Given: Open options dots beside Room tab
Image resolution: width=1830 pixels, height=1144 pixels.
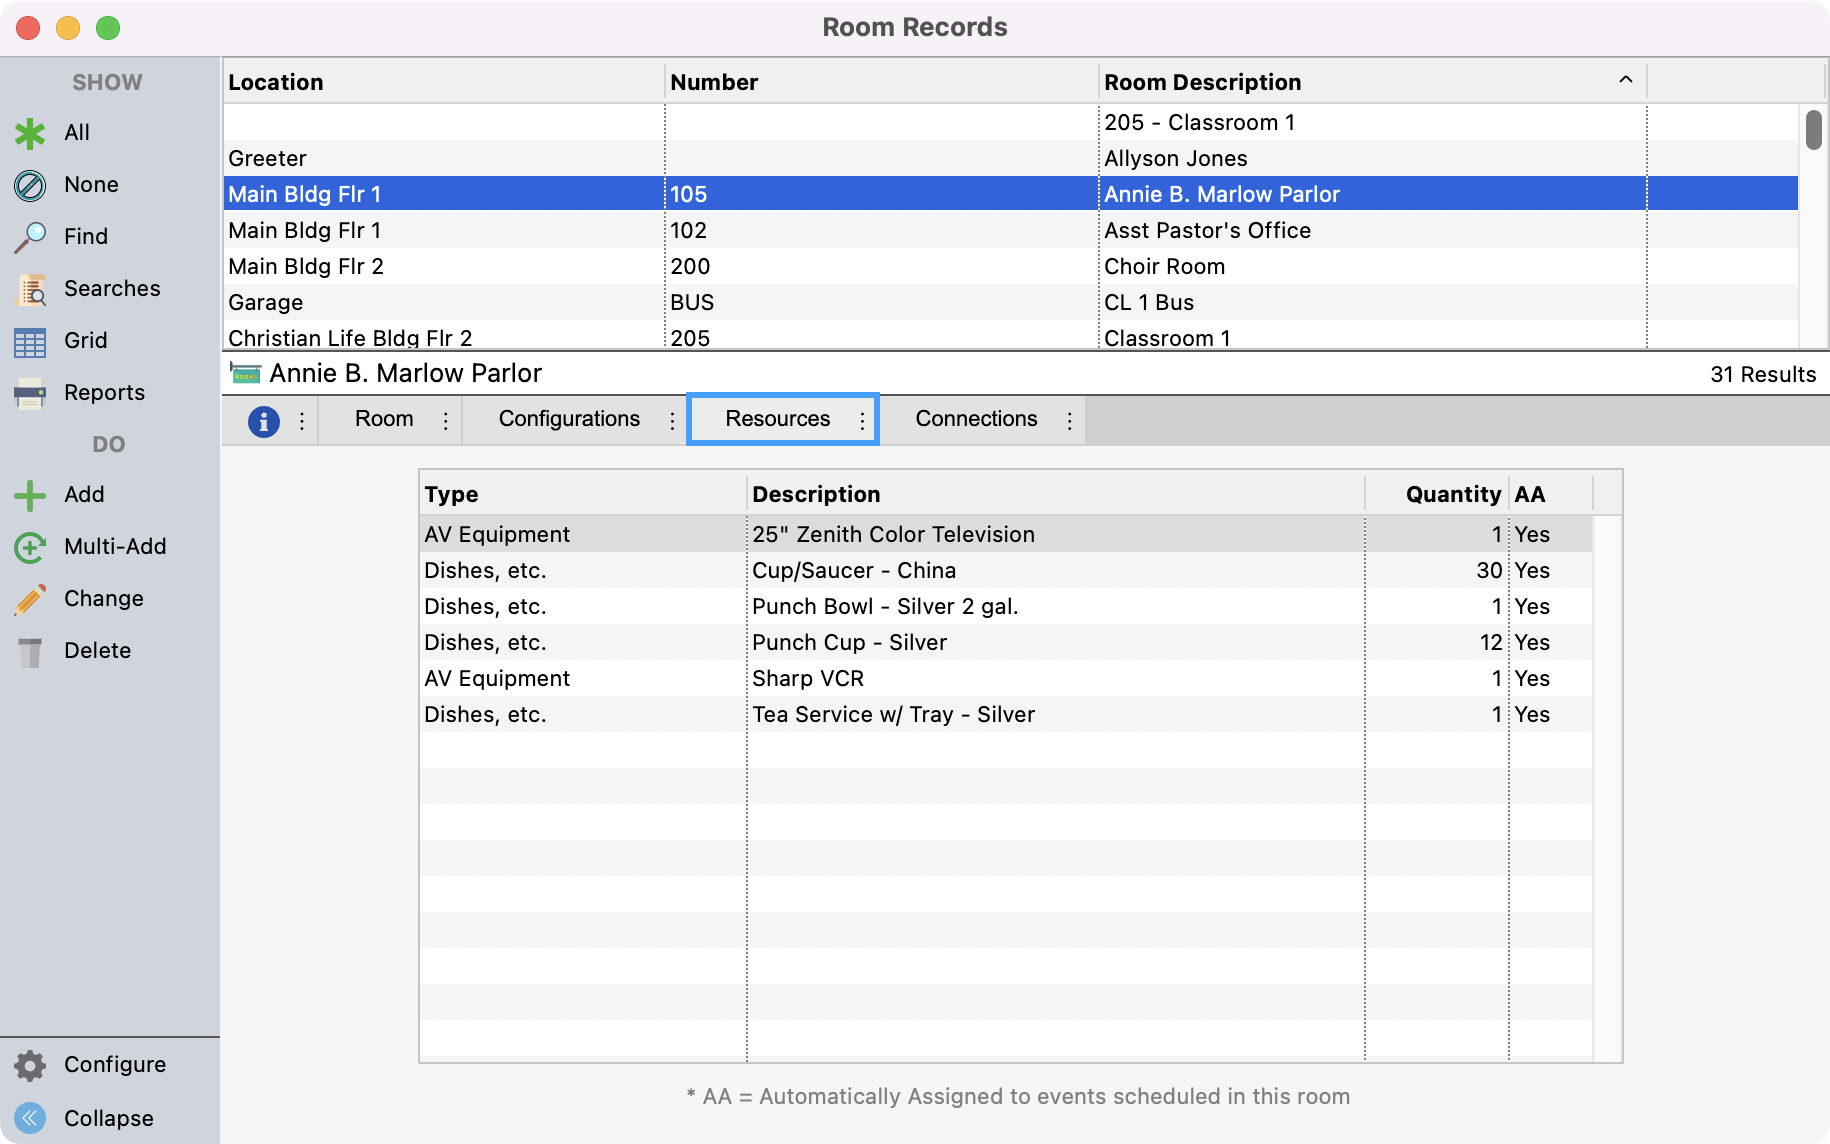Looking at the screenshot, I should [446, 421].
